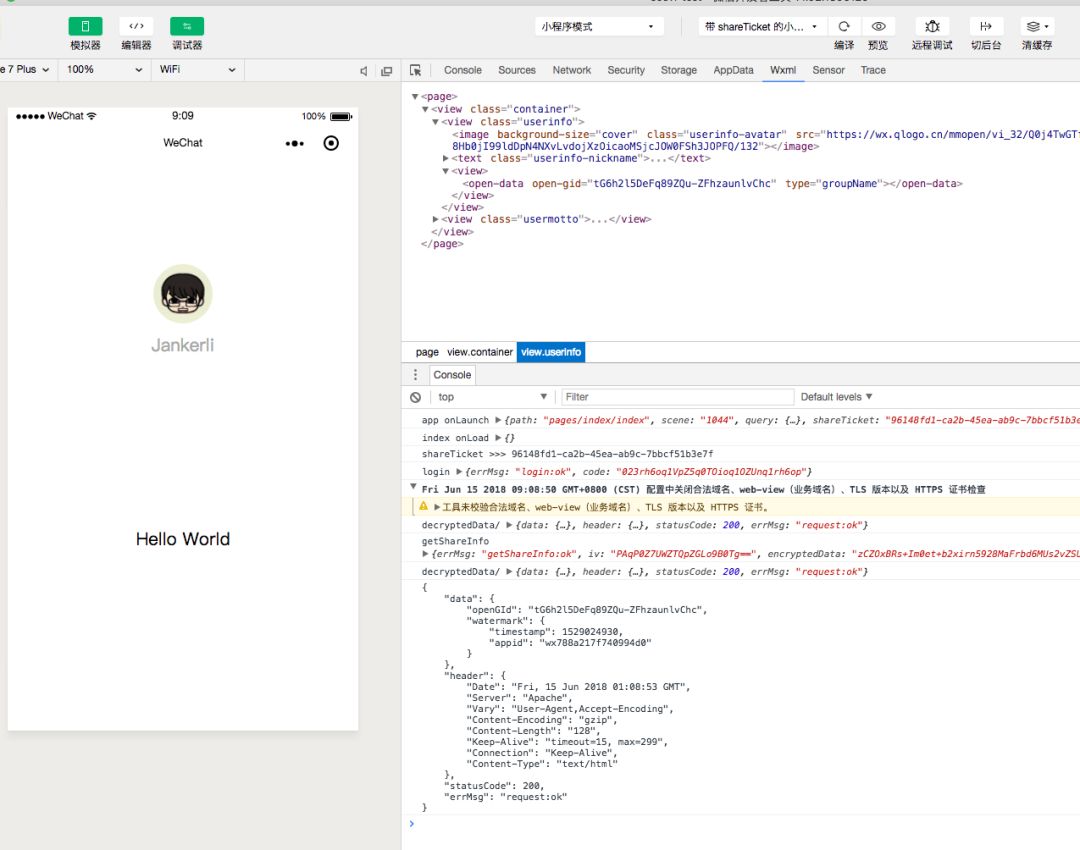
Task: Open remote debugging (远程调试) bug icon
Action: (932, 26)
